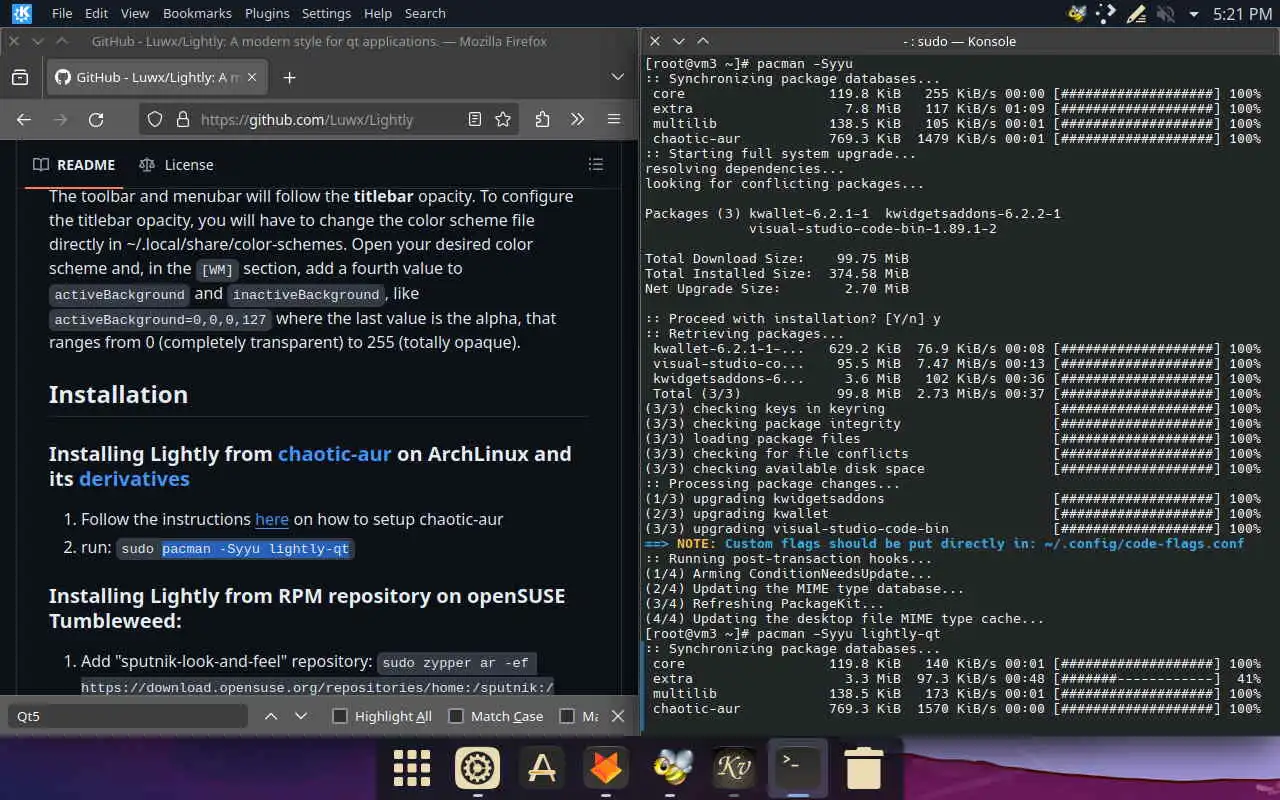
Task: Open the letter A app in dock
Action: tap(542, 768)
